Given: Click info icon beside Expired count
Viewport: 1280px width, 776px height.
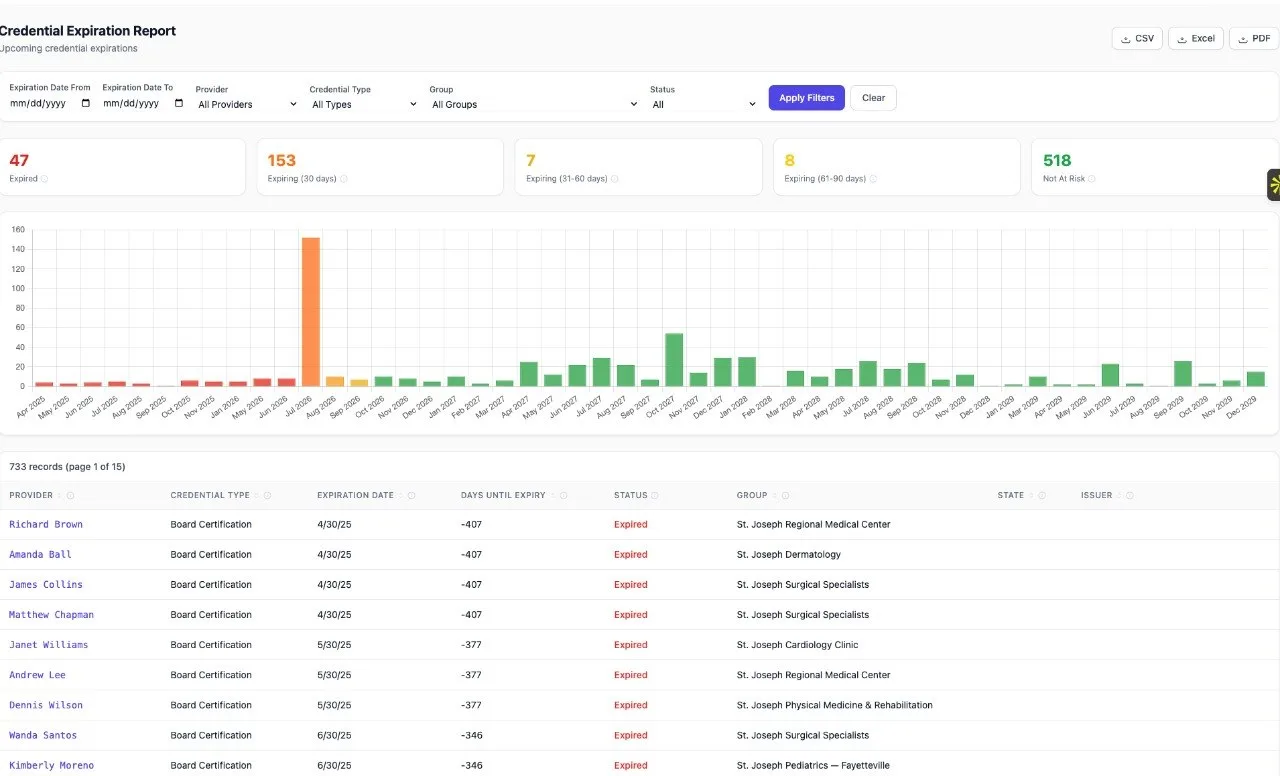Looking at the screenshot, I should pos(45,179).
